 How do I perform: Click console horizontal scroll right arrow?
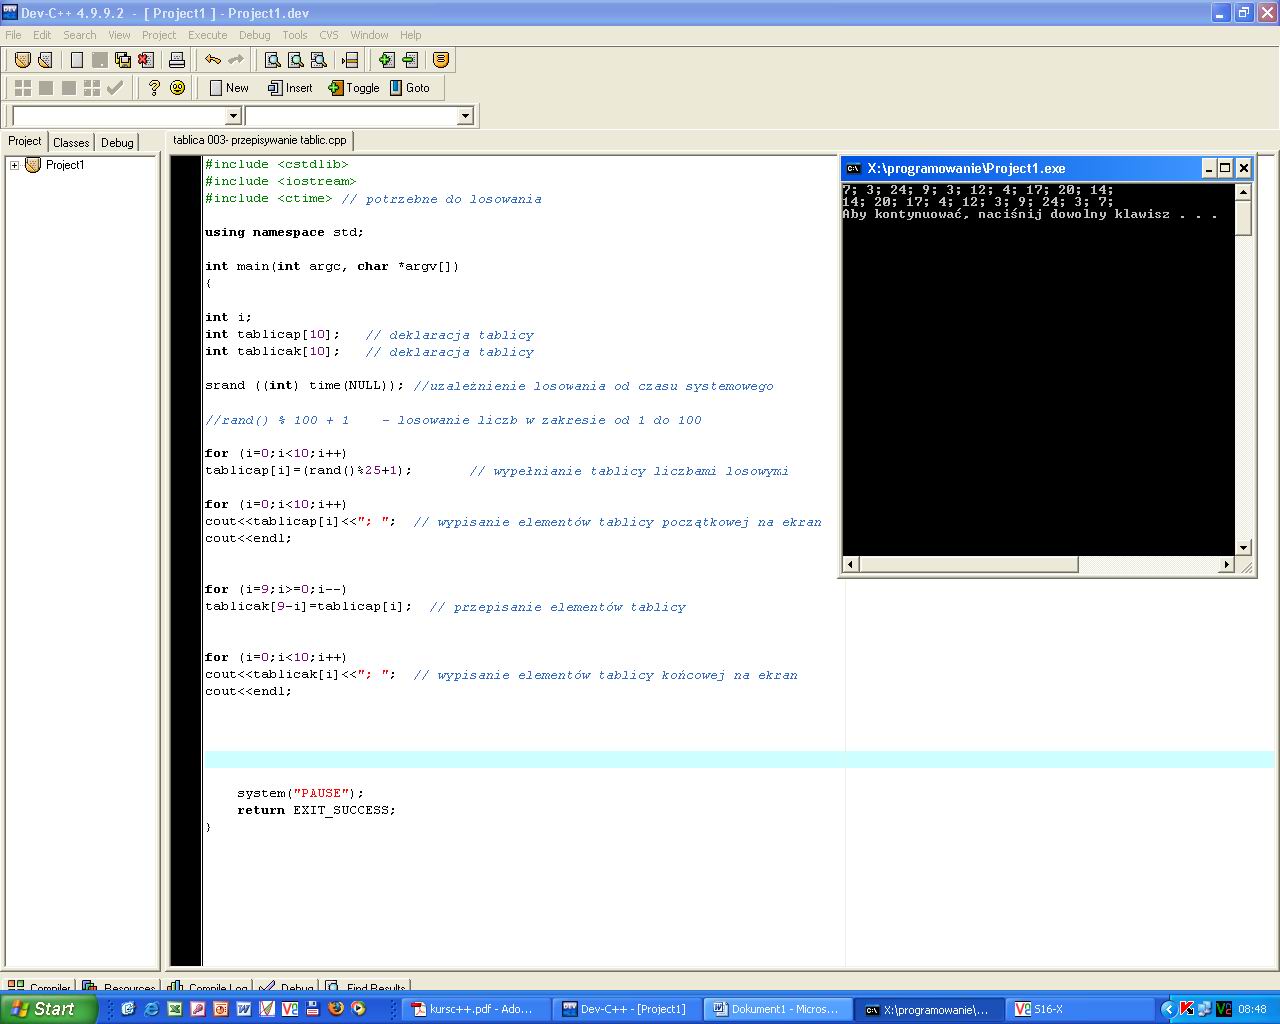1227,565
